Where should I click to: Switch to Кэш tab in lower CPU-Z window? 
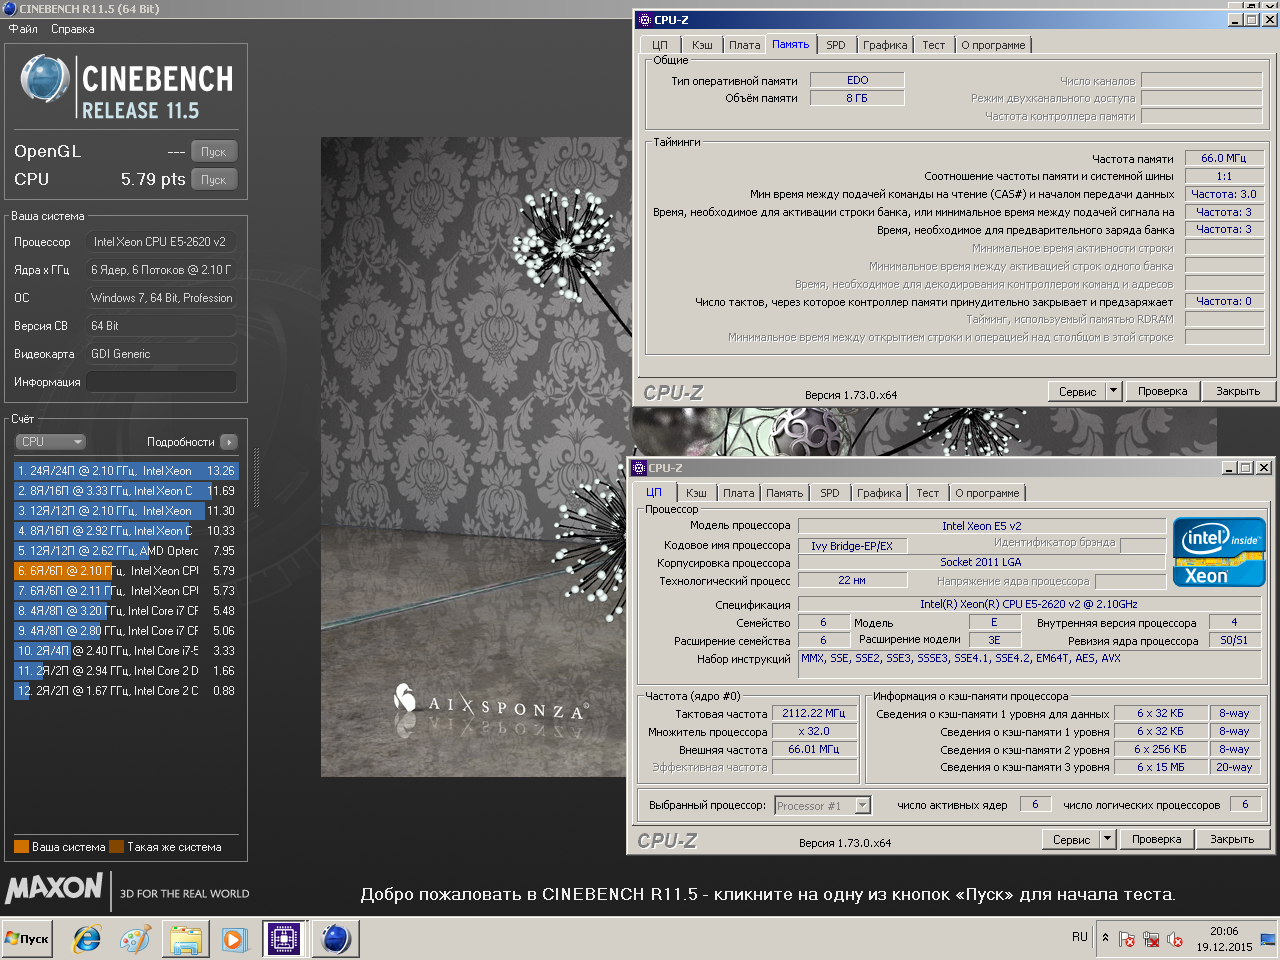(x=697, y=493)
